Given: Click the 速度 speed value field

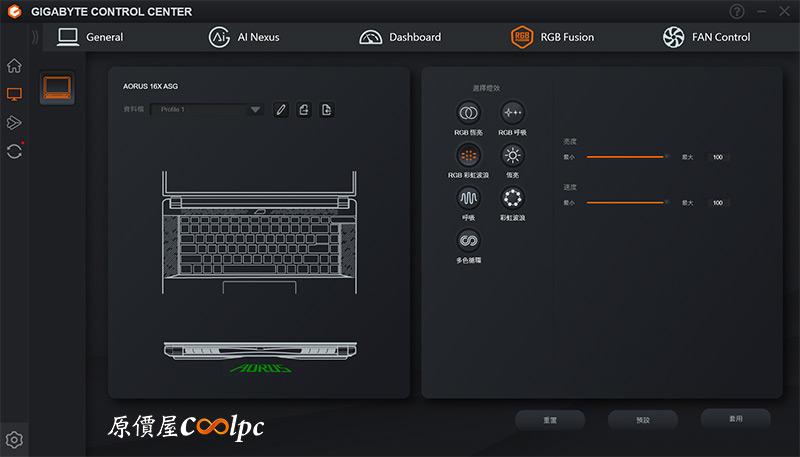Looking at the screenshot, I should click(x=717, y=203).
